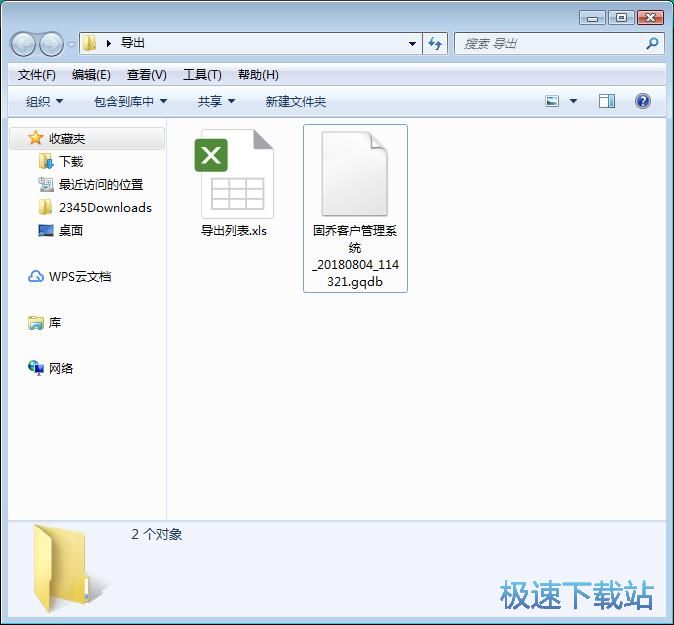
Task: Click the 最近访问的位置 icon
Action: point(46,184)
